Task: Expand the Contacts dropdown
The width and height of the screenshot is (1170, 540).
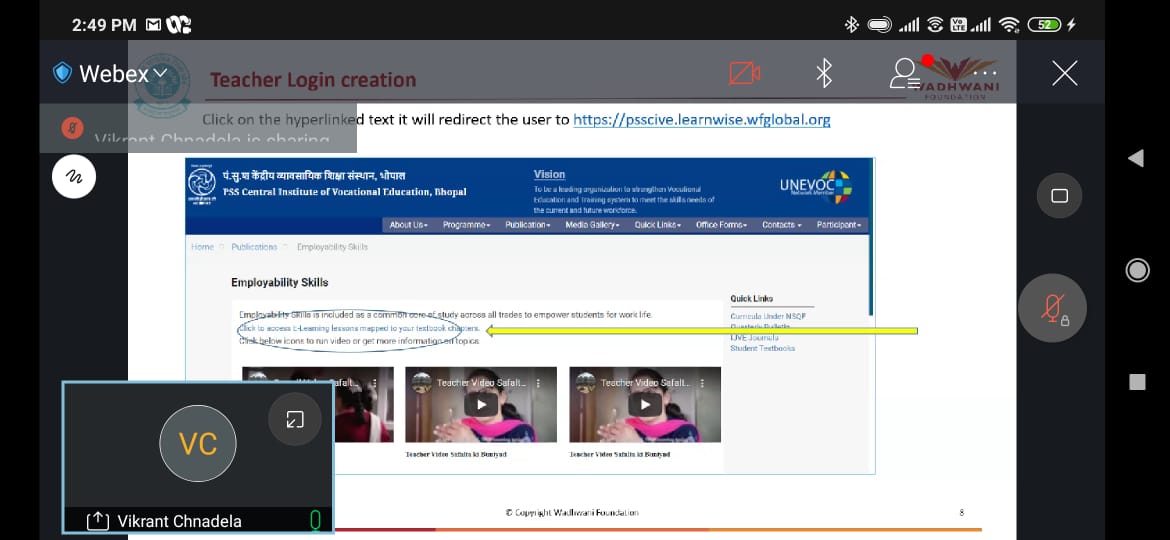Action: tap(781, 225)
